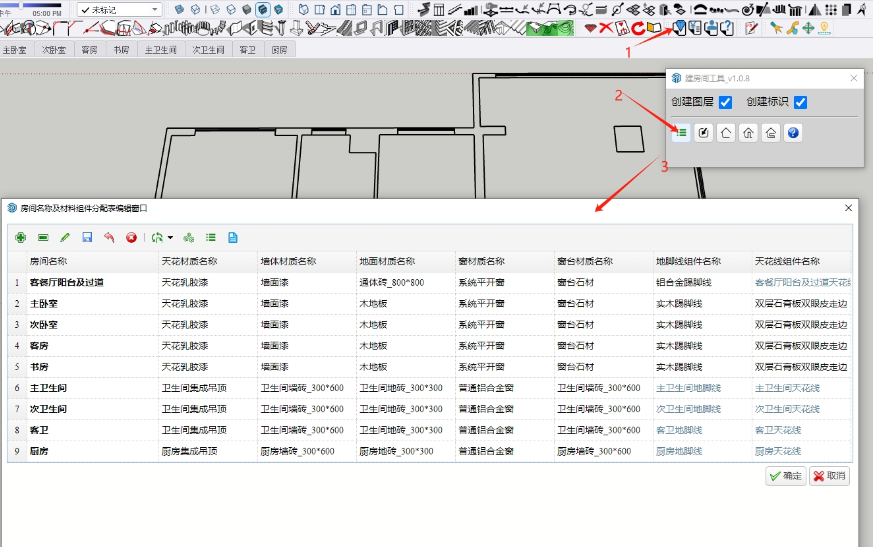Image resolution: width=873 pixels, height=547 pixels.
Task: Click the red circle delete icon
Action: (131, 238)
